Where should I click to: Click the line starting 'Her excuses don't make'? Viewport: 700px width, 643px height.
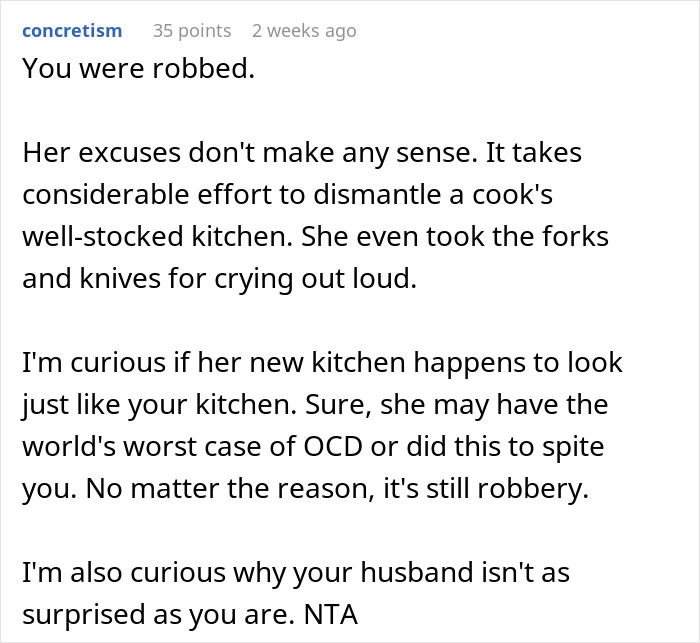pyautogui.click(x=302, y=152)
